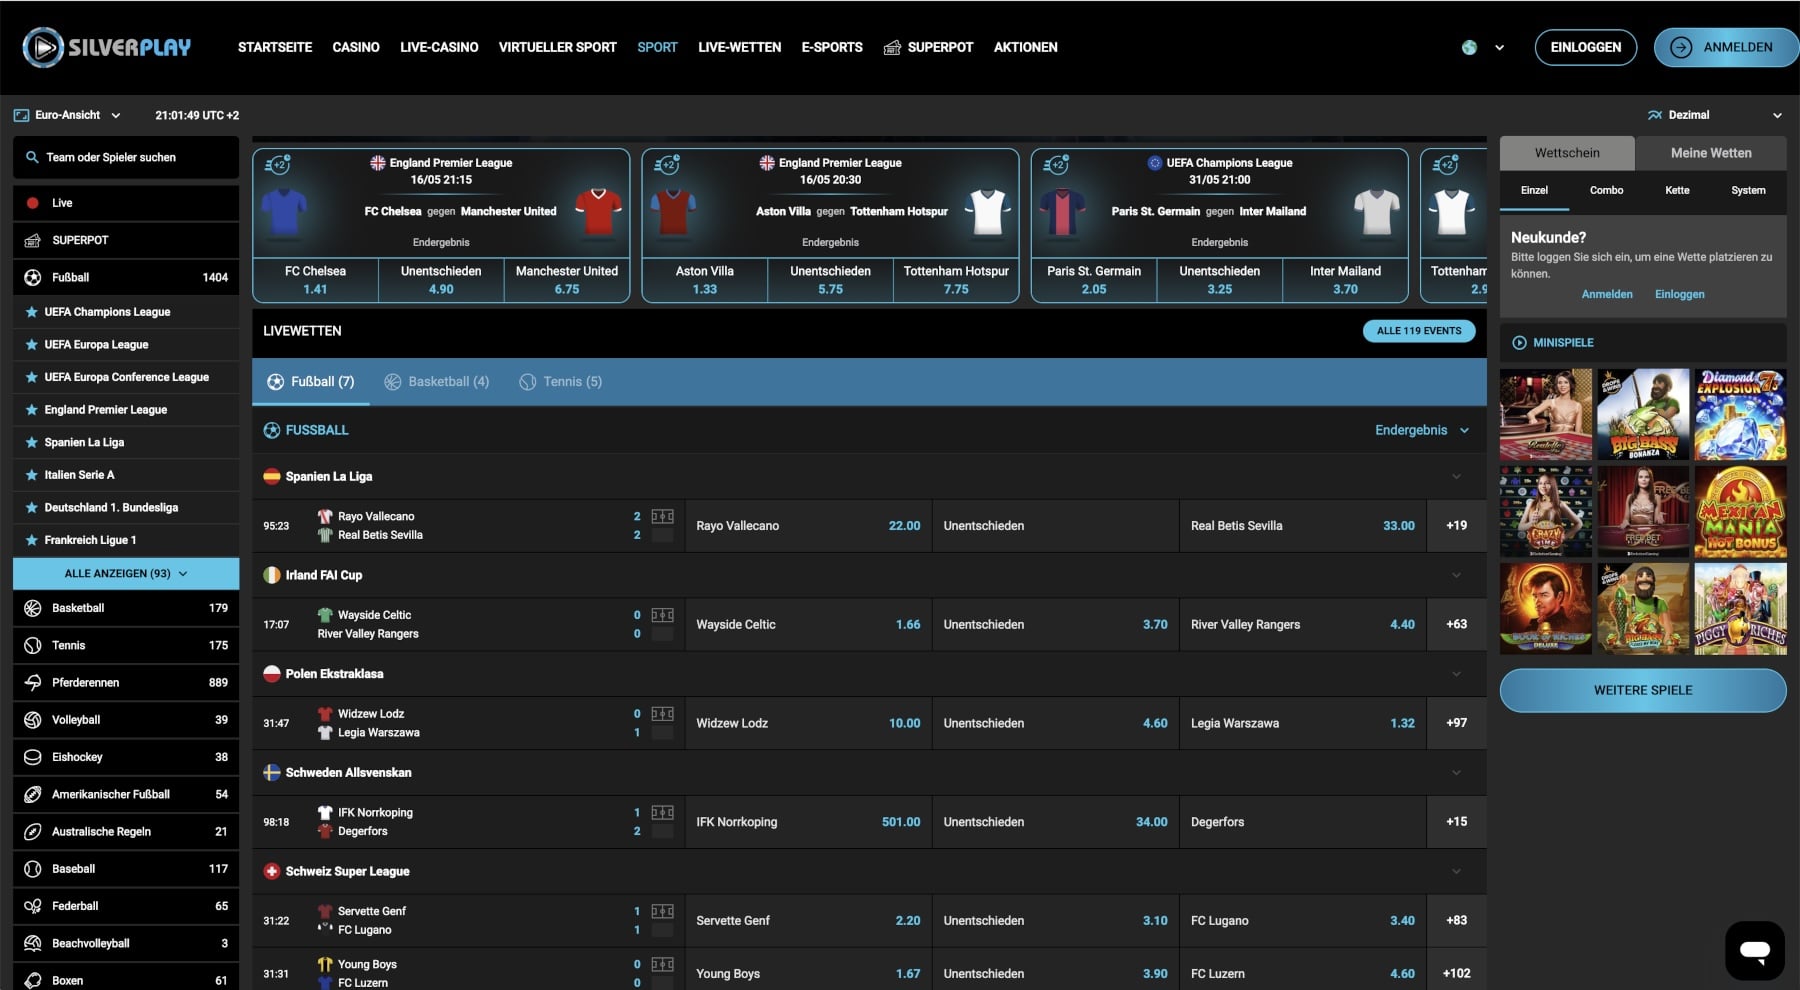Open Piggy Riches game thumbnail
This screenshot has width=1800, height=990.
(x=1741, y=609)
